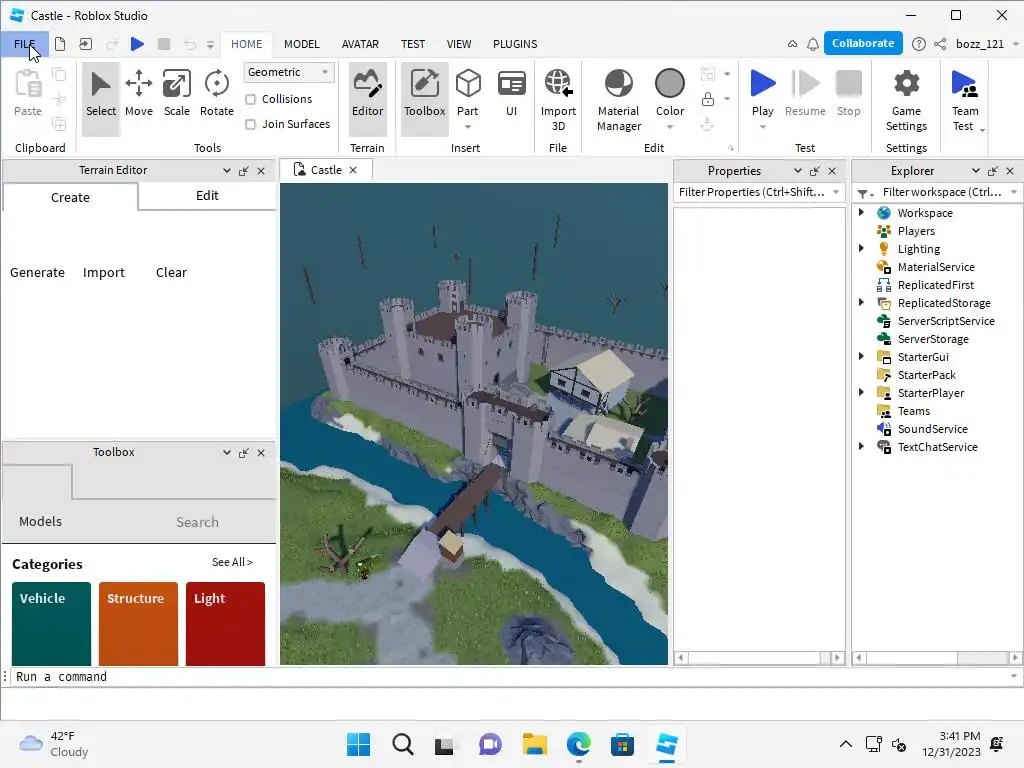Select SoundService in Explorer
The image size is (1024, 768).
click(932, 428)
